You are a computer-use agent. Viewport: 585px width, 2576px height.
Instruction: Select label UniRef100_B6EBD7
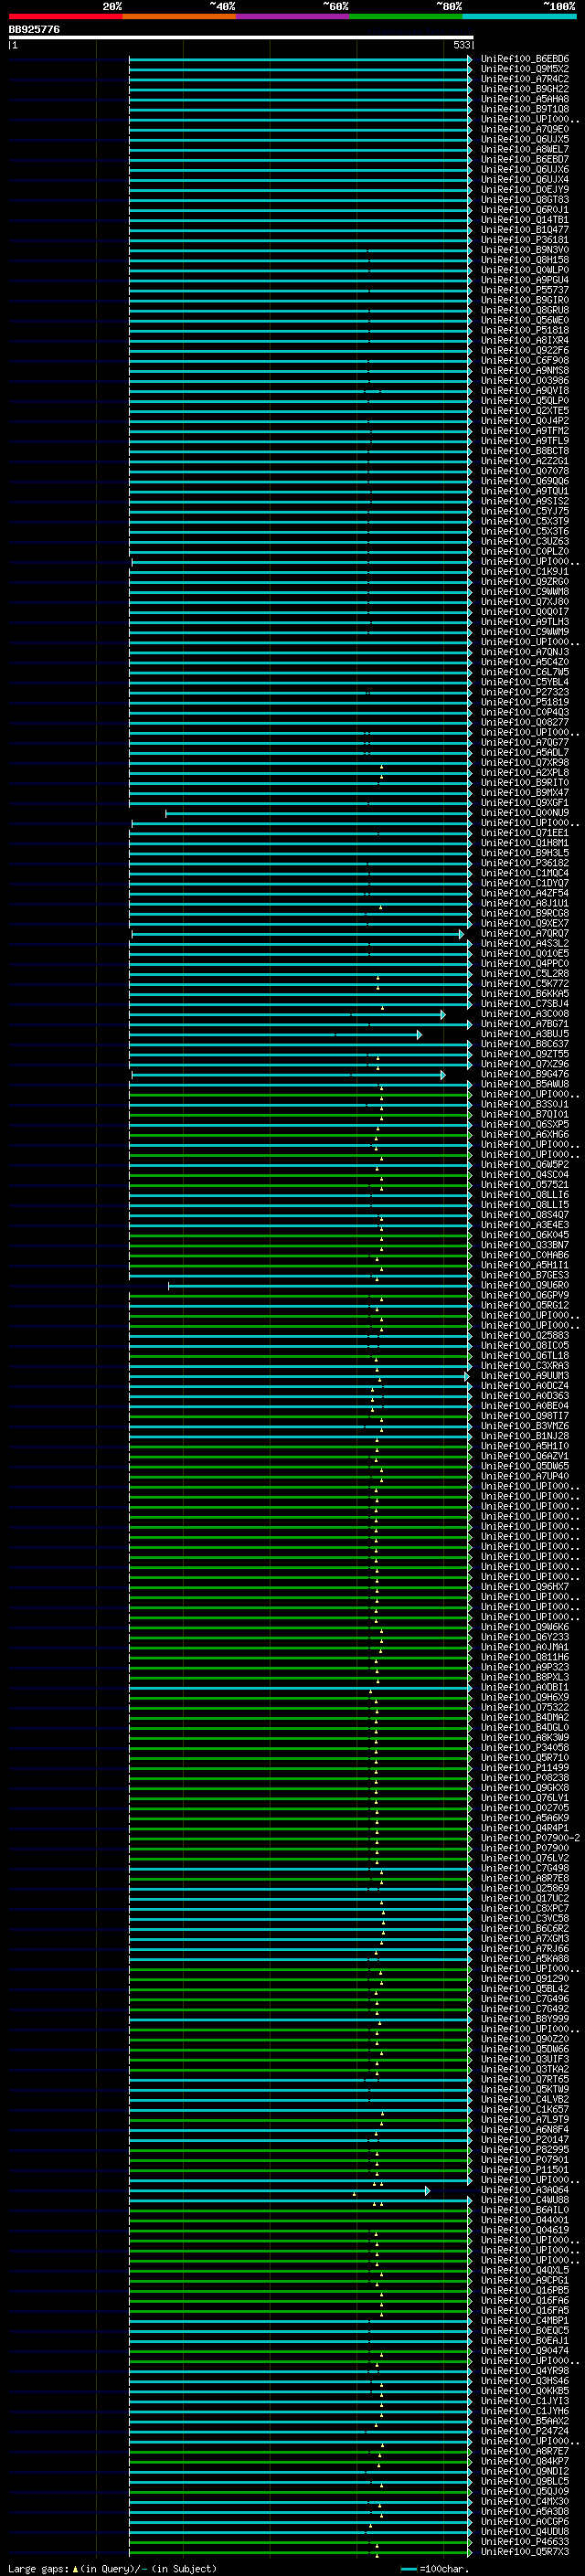pyautogui.click(x=525, y=159)
